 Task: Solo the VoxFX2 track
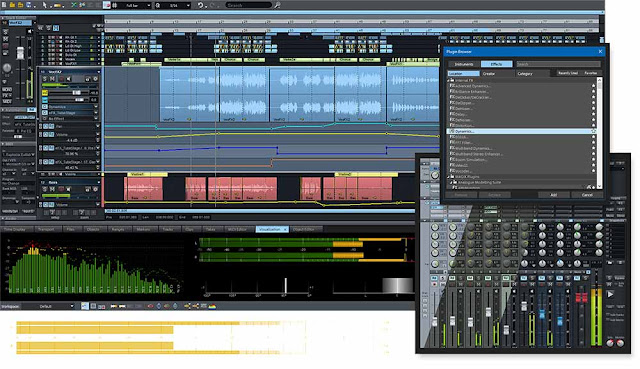pos(45,79)
